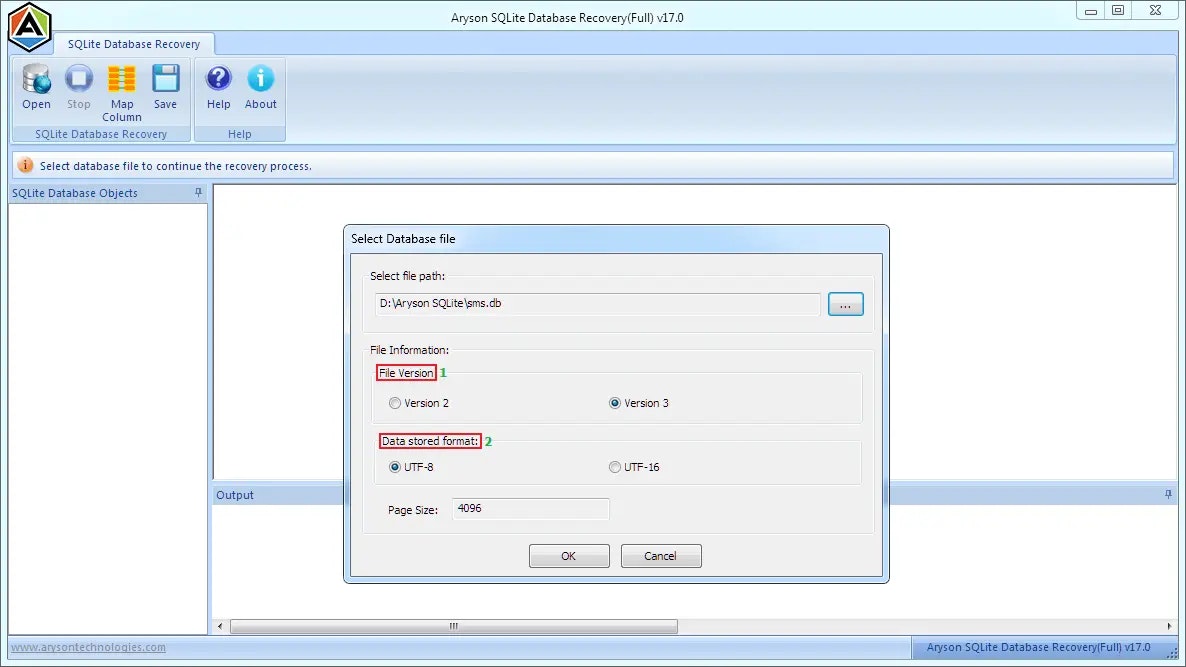Visit www.arysontechnologies.com link
1186x667 pixels.
(88, 647)
